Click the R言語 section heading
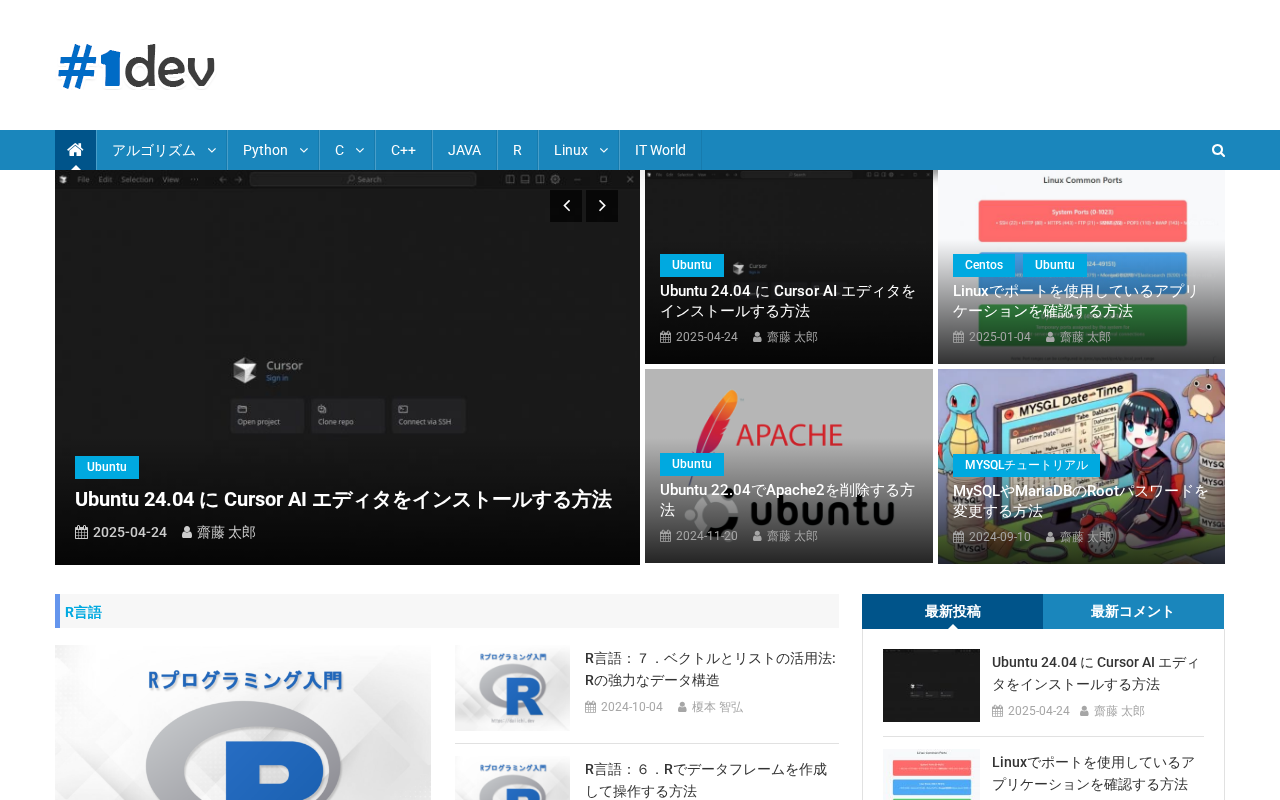The image size is (1280, 800). pos(83,612)
